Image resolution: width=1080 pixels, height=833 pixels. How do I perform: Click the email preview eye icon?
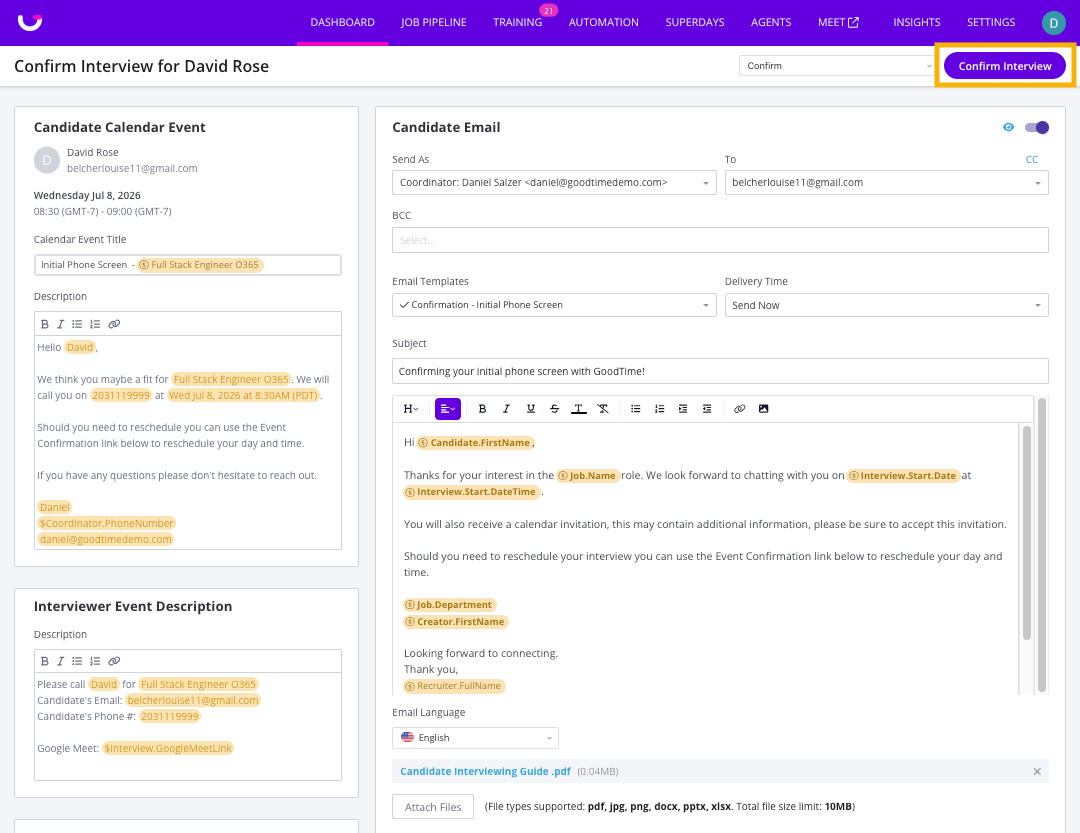pyautogui.click(x=1008, y=127)
